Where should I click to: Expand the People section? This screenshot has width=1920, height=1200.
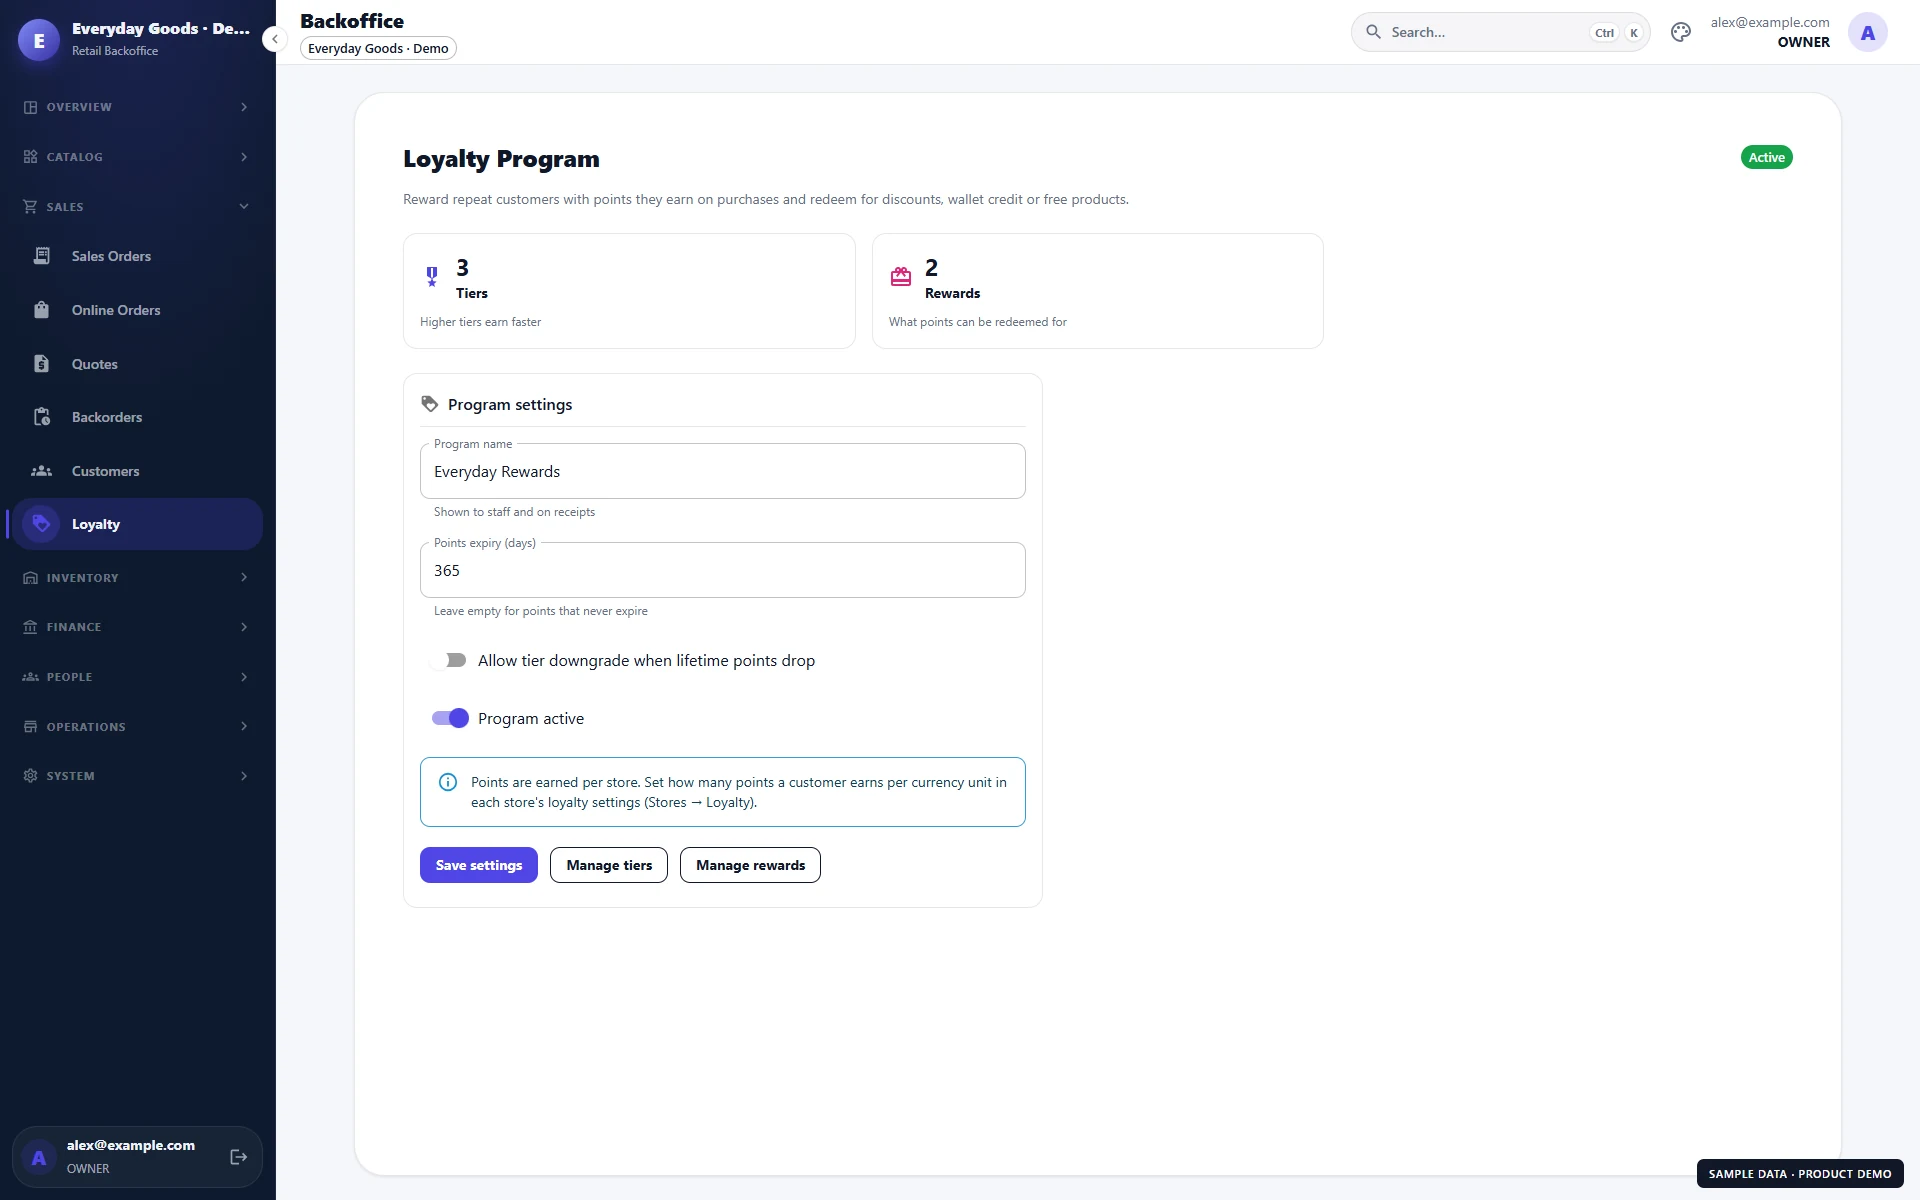click(x=137, y=677)
